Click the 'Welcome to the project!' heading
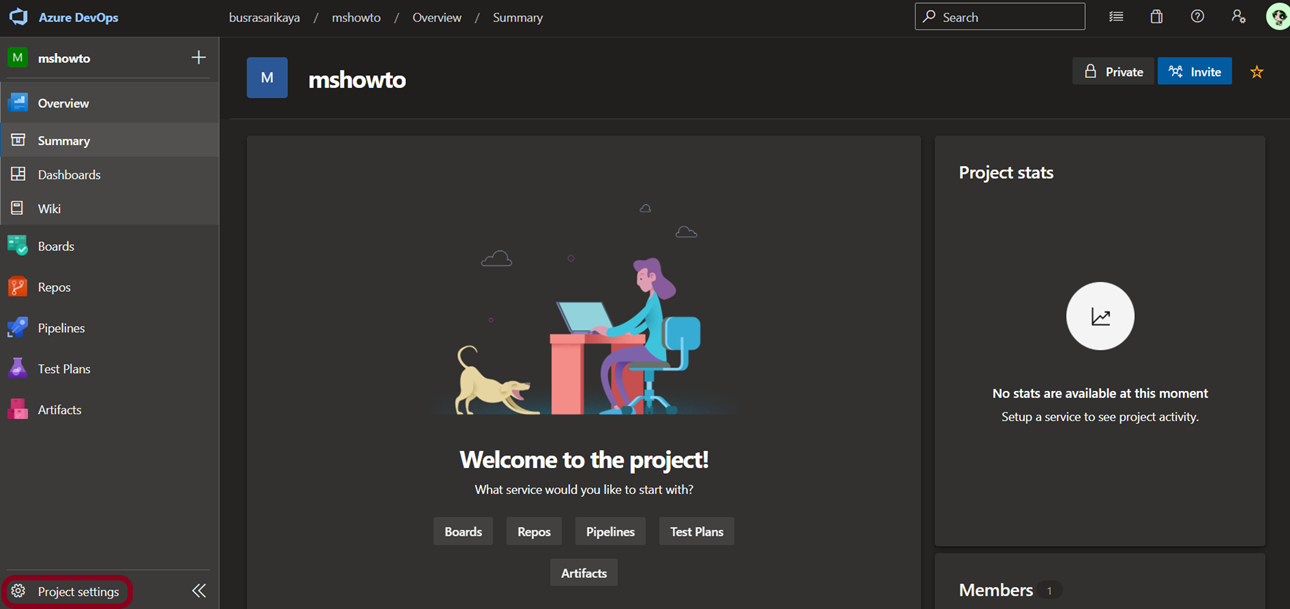Image resolution: width=1290 pixels, height=609 pixels. coord(584,459)
